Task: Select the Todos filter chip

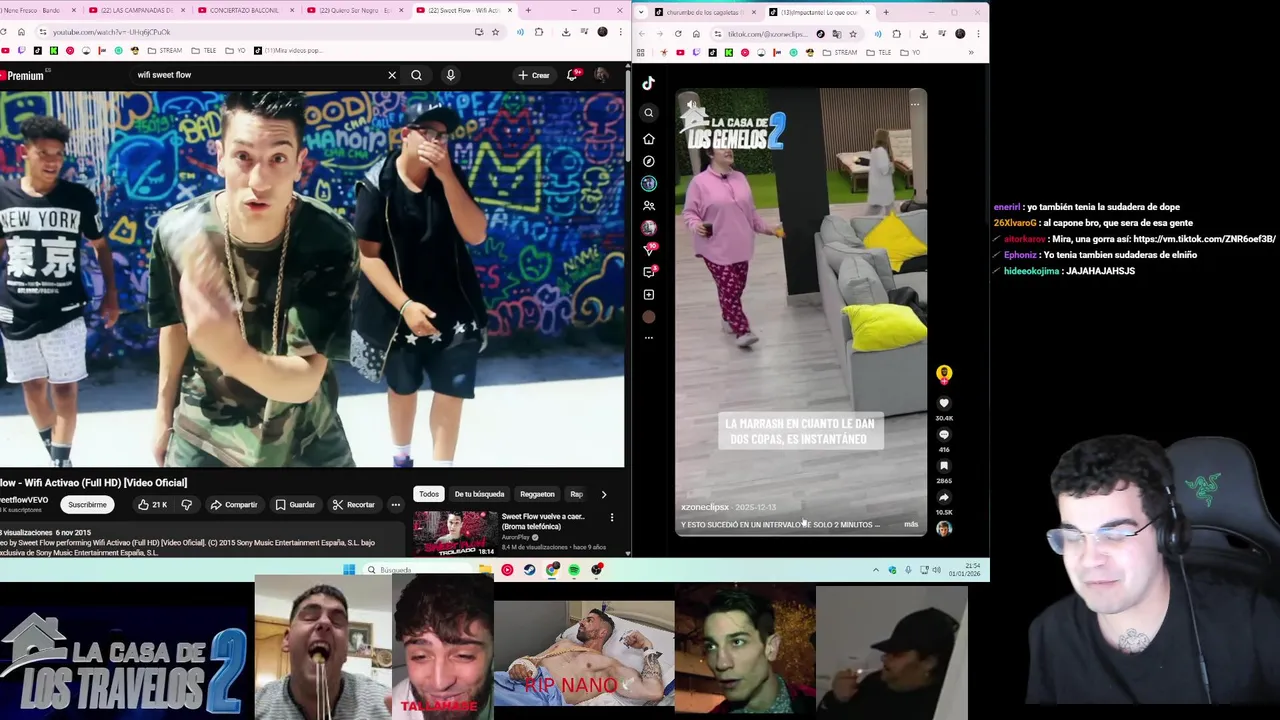Action: point(429,494)
